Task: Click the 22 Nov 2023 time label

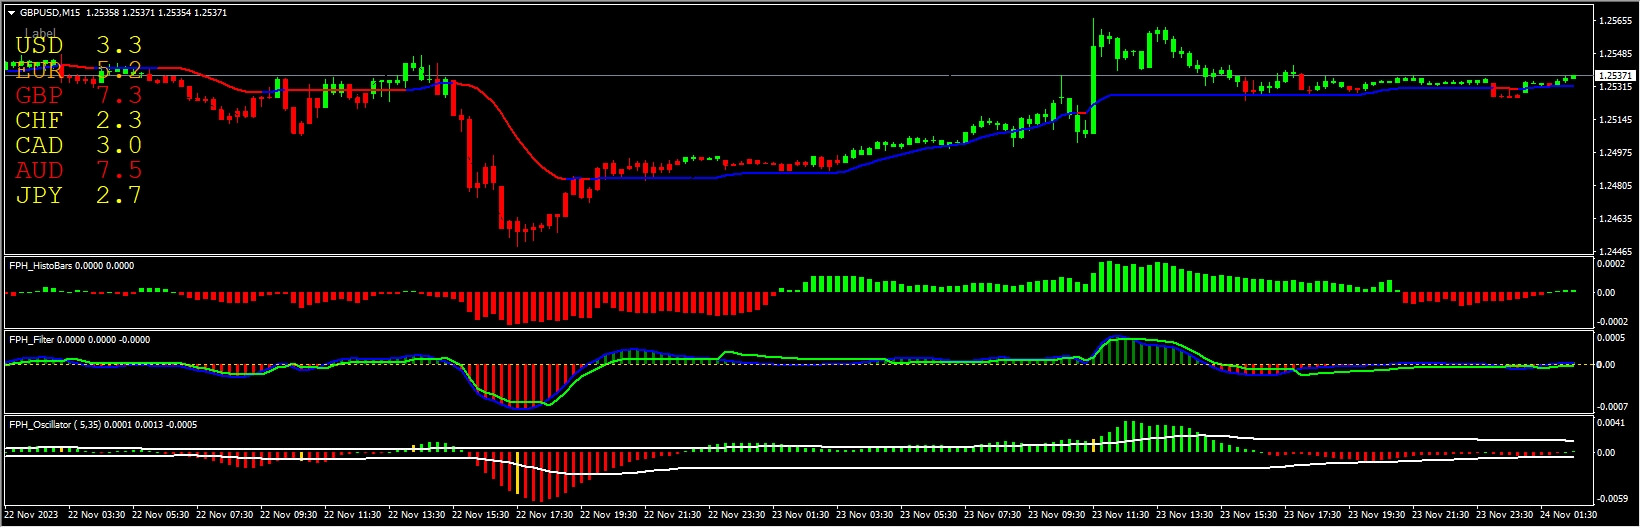Action: 32,515
